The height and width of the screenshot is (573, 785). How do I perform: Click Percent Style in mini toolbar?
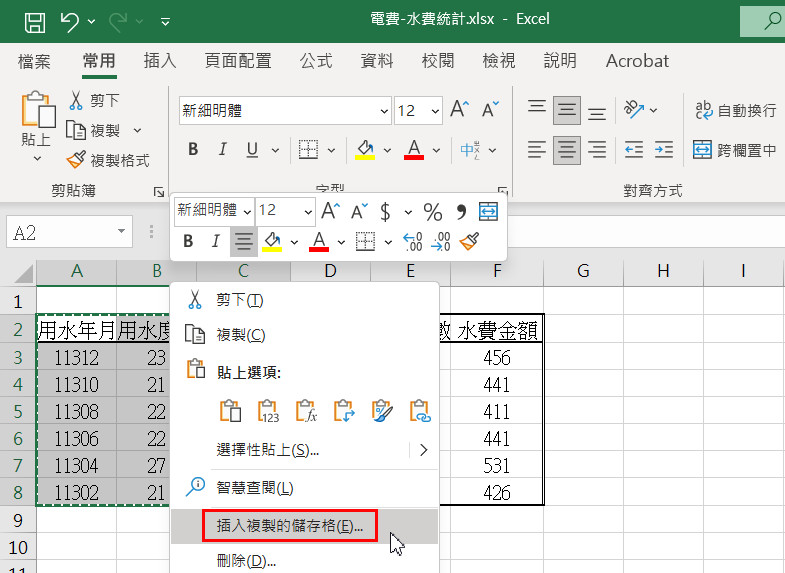[x=432, y=211]
